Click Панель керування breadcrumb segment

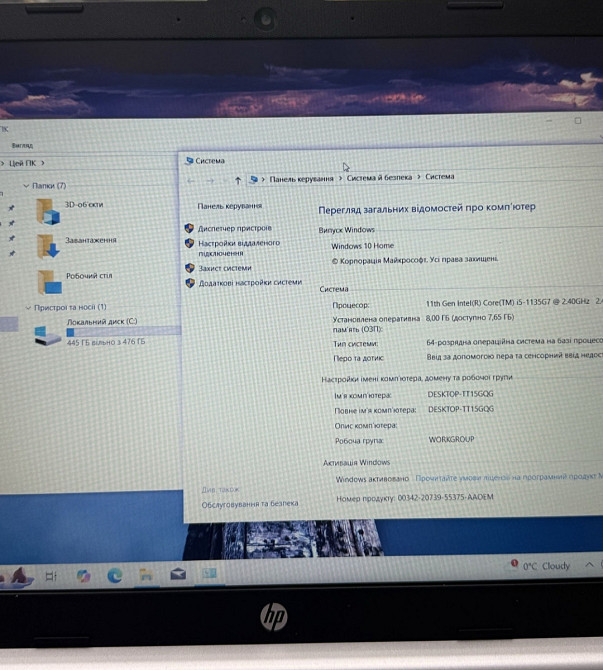click(301, 179)
